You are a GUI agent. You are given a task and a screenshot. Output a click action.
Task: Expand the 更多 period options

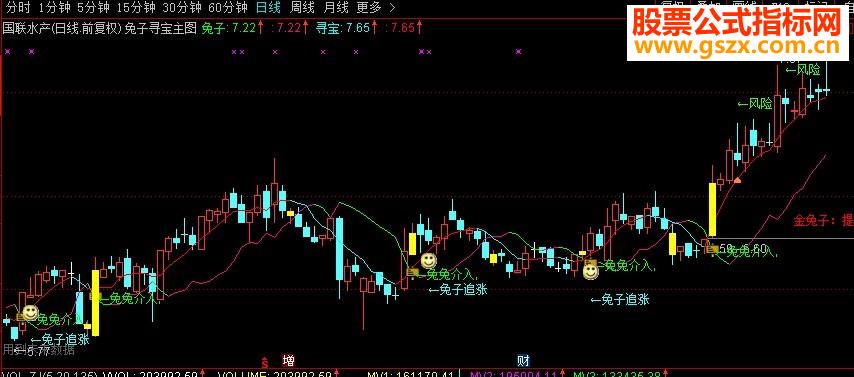375,8
